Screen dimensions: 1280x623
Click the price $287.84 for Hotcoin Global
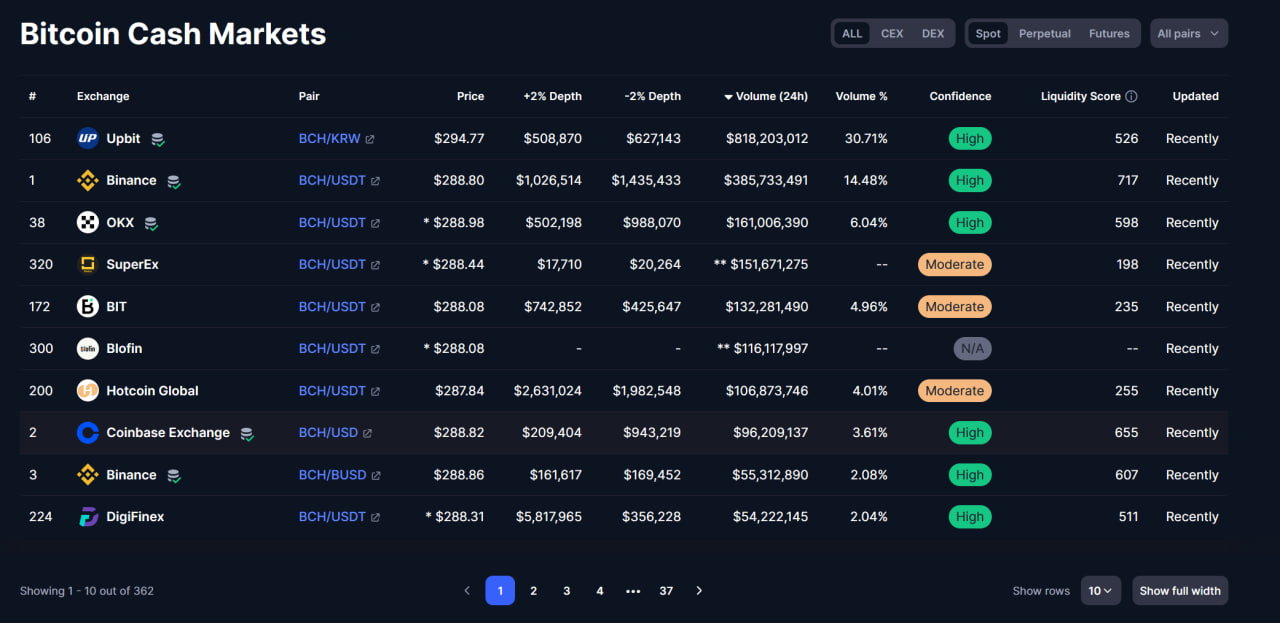459,391
